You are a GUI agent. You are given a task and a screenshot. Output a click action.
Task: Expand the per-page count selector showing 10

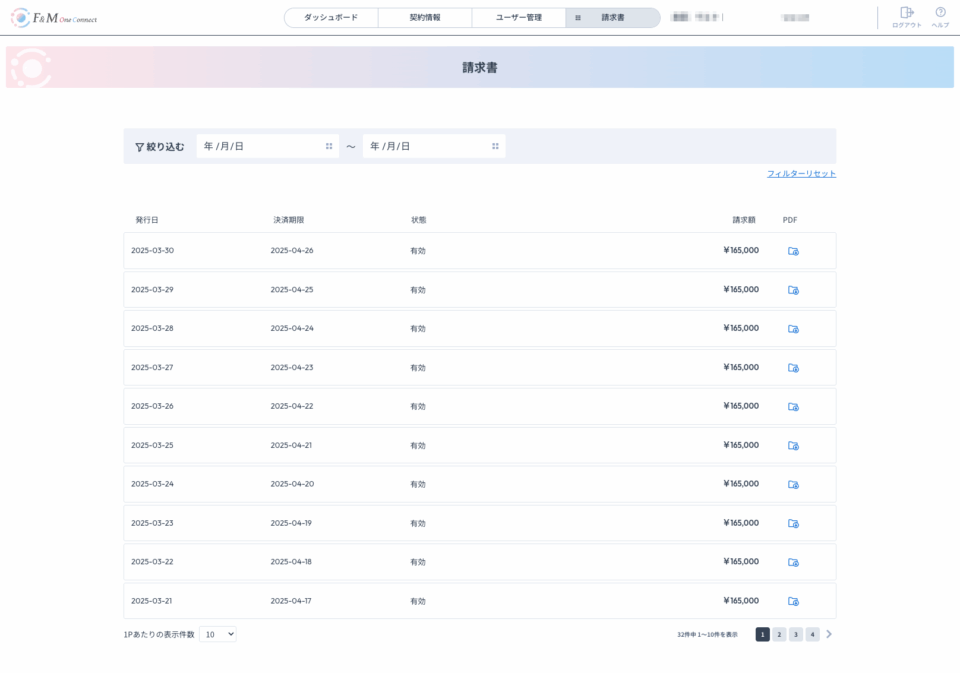point(218,632)
